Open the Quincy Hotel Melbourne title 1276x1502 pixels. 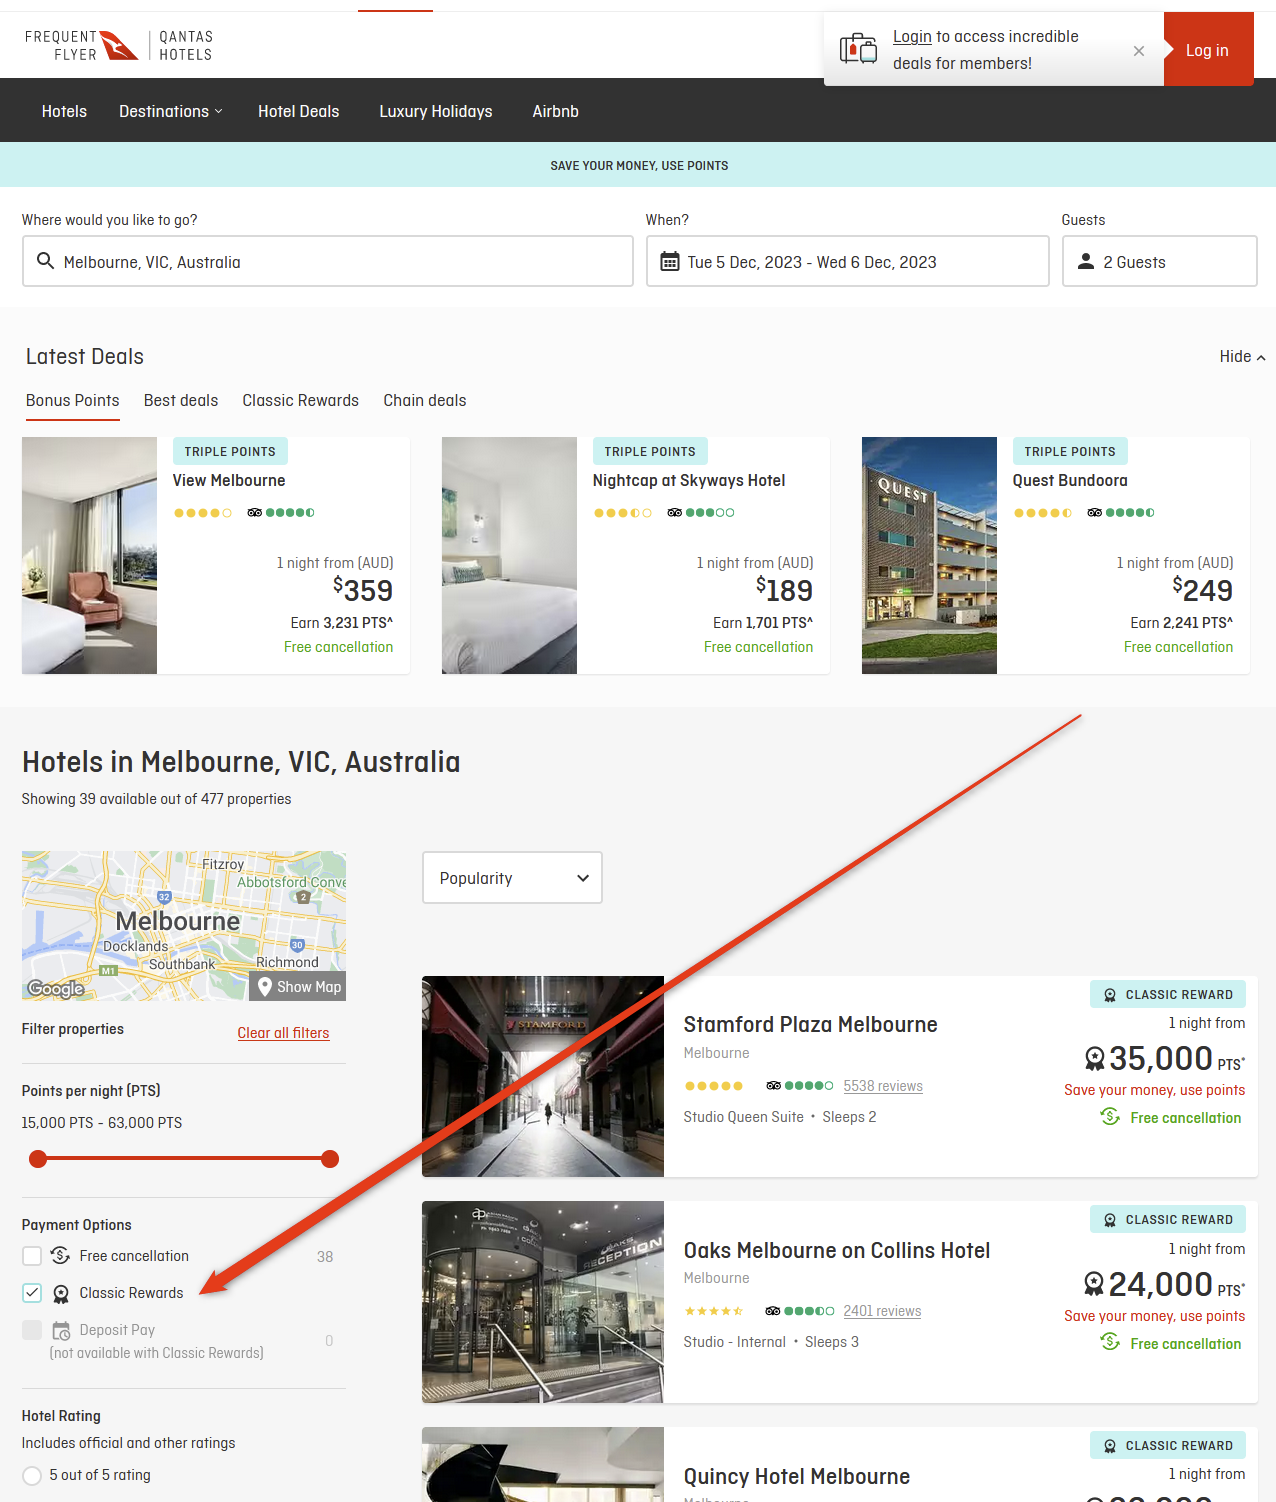pos(797,1477)
